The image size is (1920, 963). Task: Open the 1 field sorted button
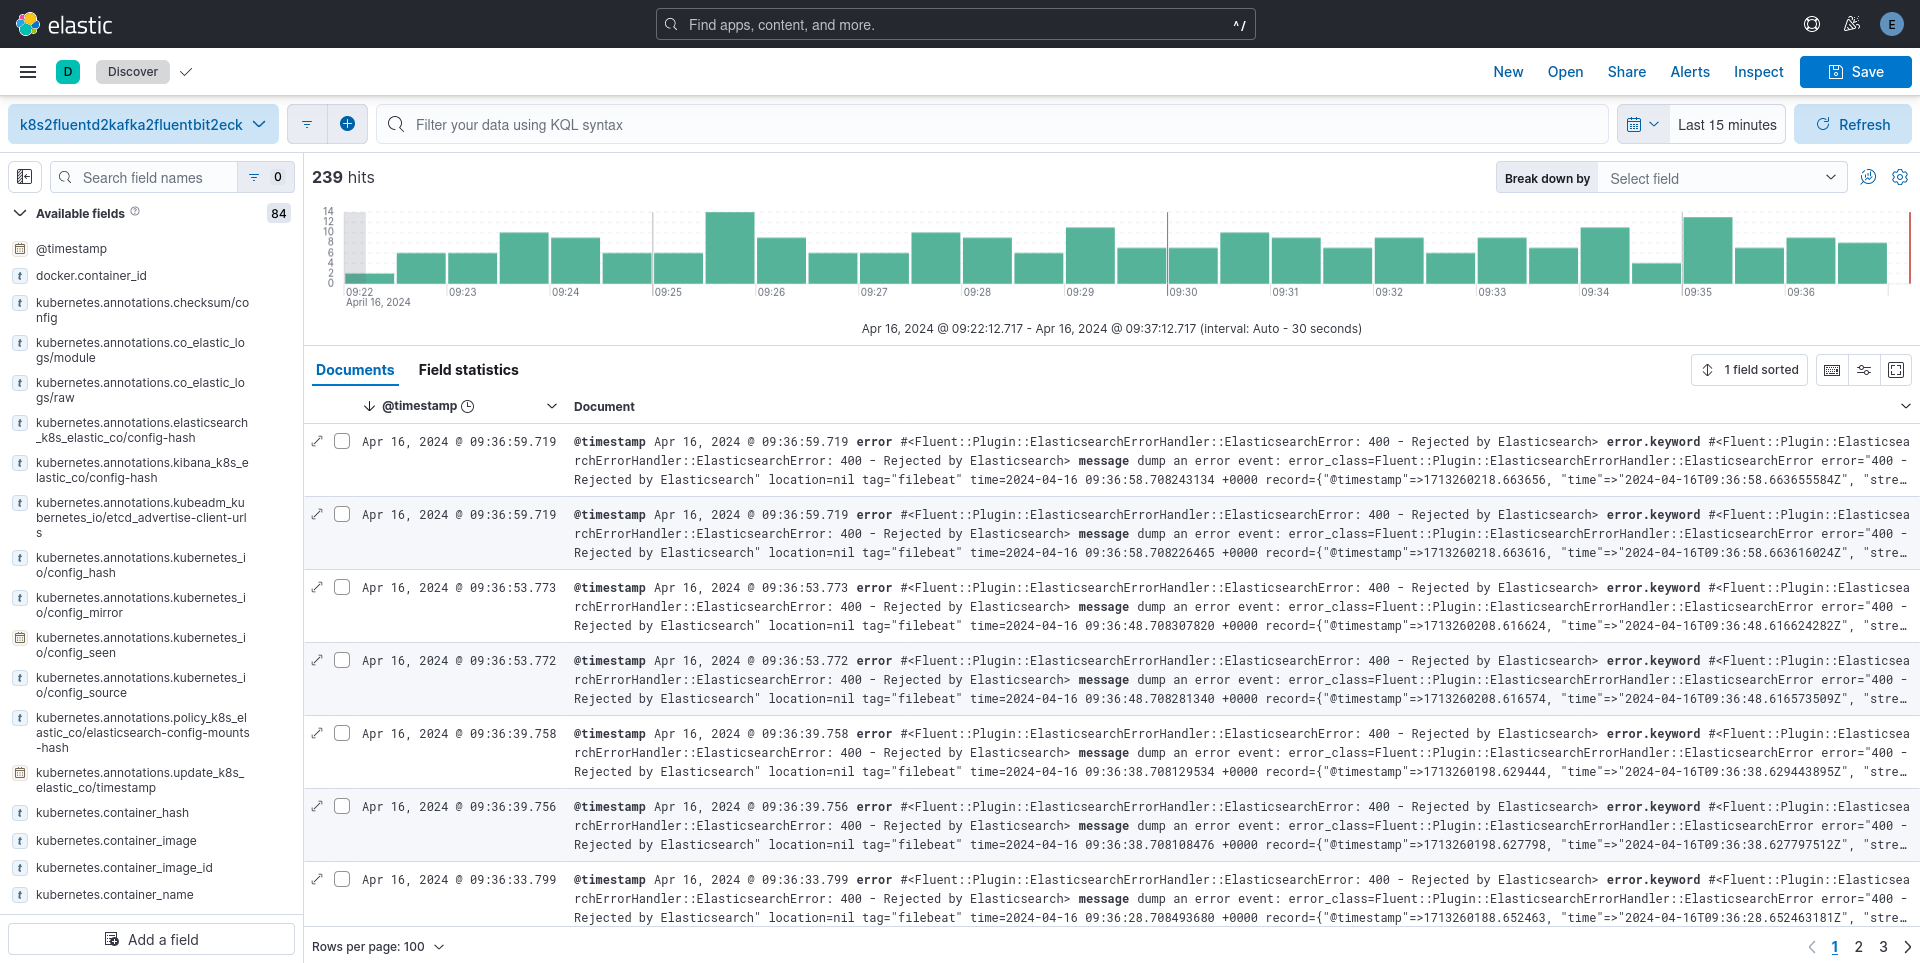coord(1750,370)
